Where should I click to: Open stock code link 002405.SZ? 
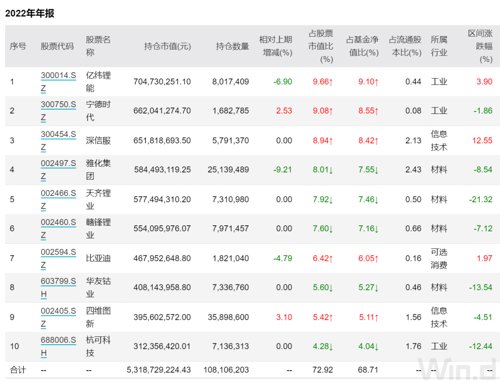pyautogui.click(x=58, y=317)
